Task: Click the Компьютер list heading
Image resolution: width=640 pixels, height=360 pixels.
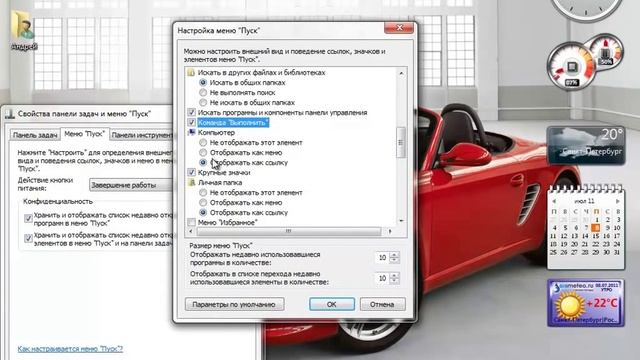Action: click(x=216, y=133)
